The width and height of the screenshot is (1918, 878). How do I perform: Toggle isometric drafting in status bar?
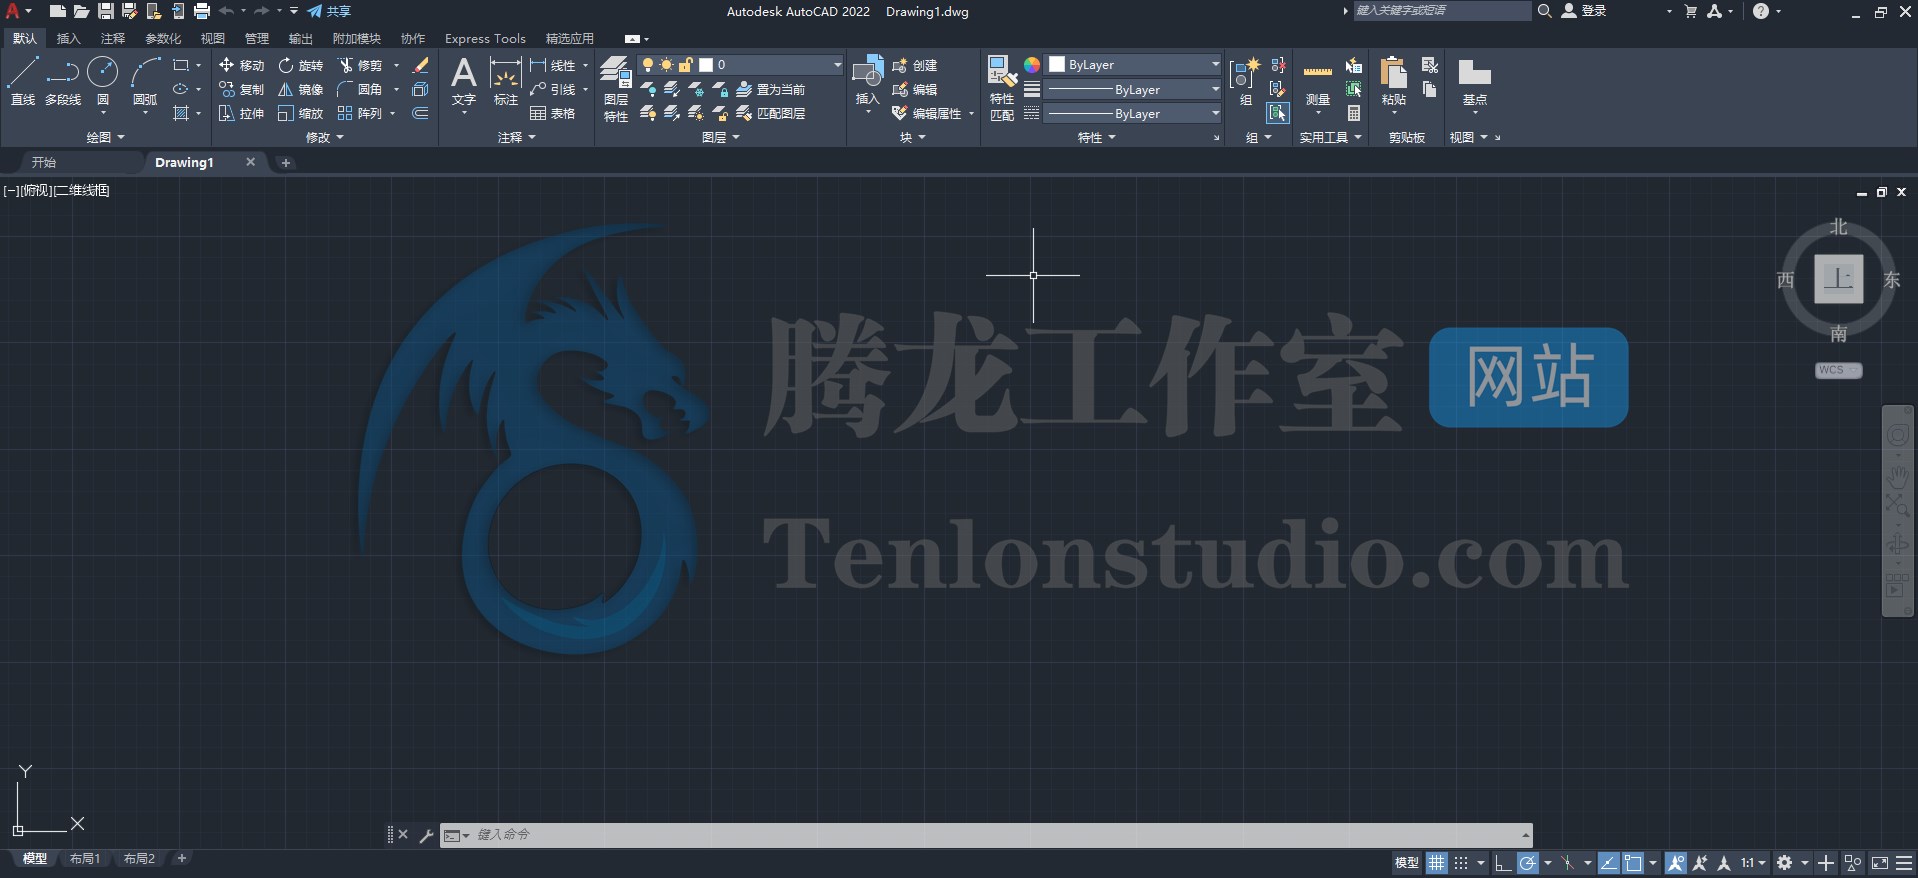click(x=1567, y=862)
